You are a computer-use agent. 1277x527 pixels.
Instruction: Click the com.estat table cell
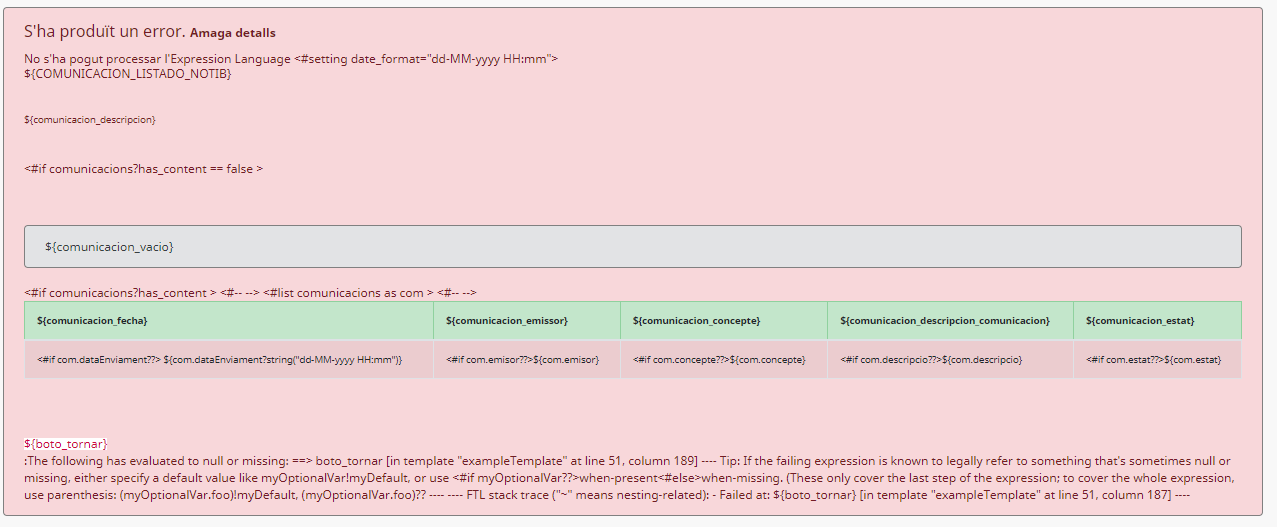tap(1158, 359)
